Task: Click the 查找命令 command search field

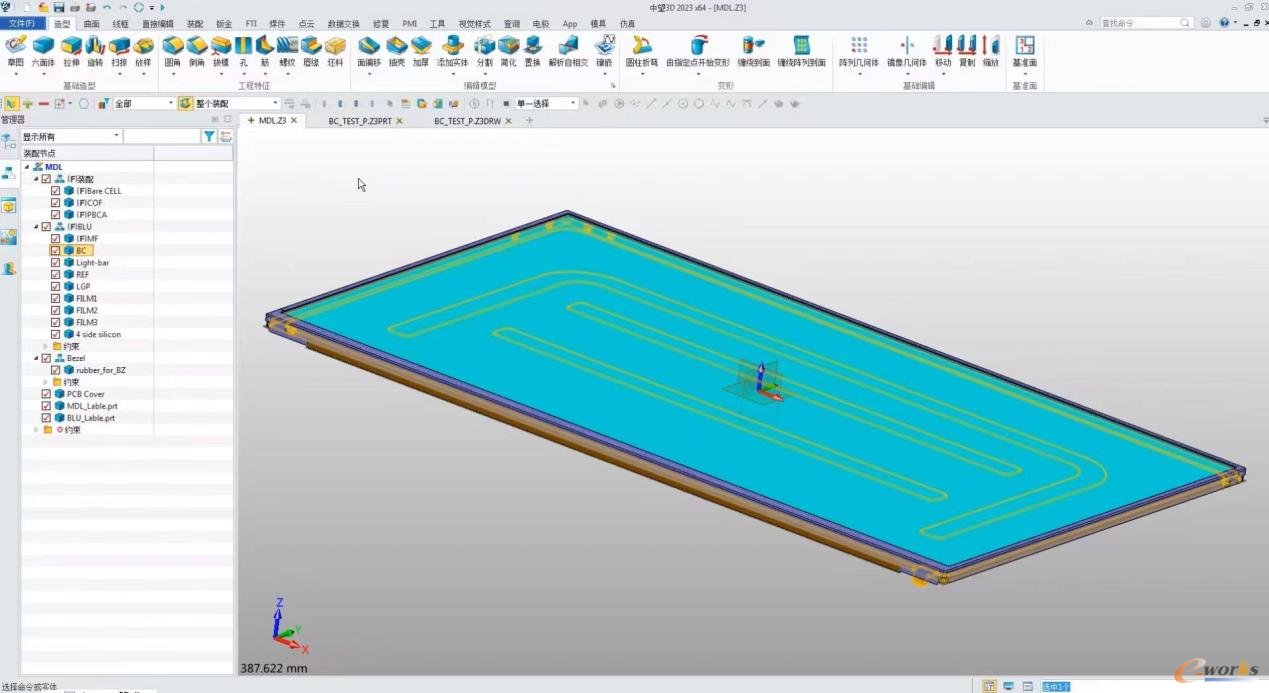Action: (x=1145, y=22)
